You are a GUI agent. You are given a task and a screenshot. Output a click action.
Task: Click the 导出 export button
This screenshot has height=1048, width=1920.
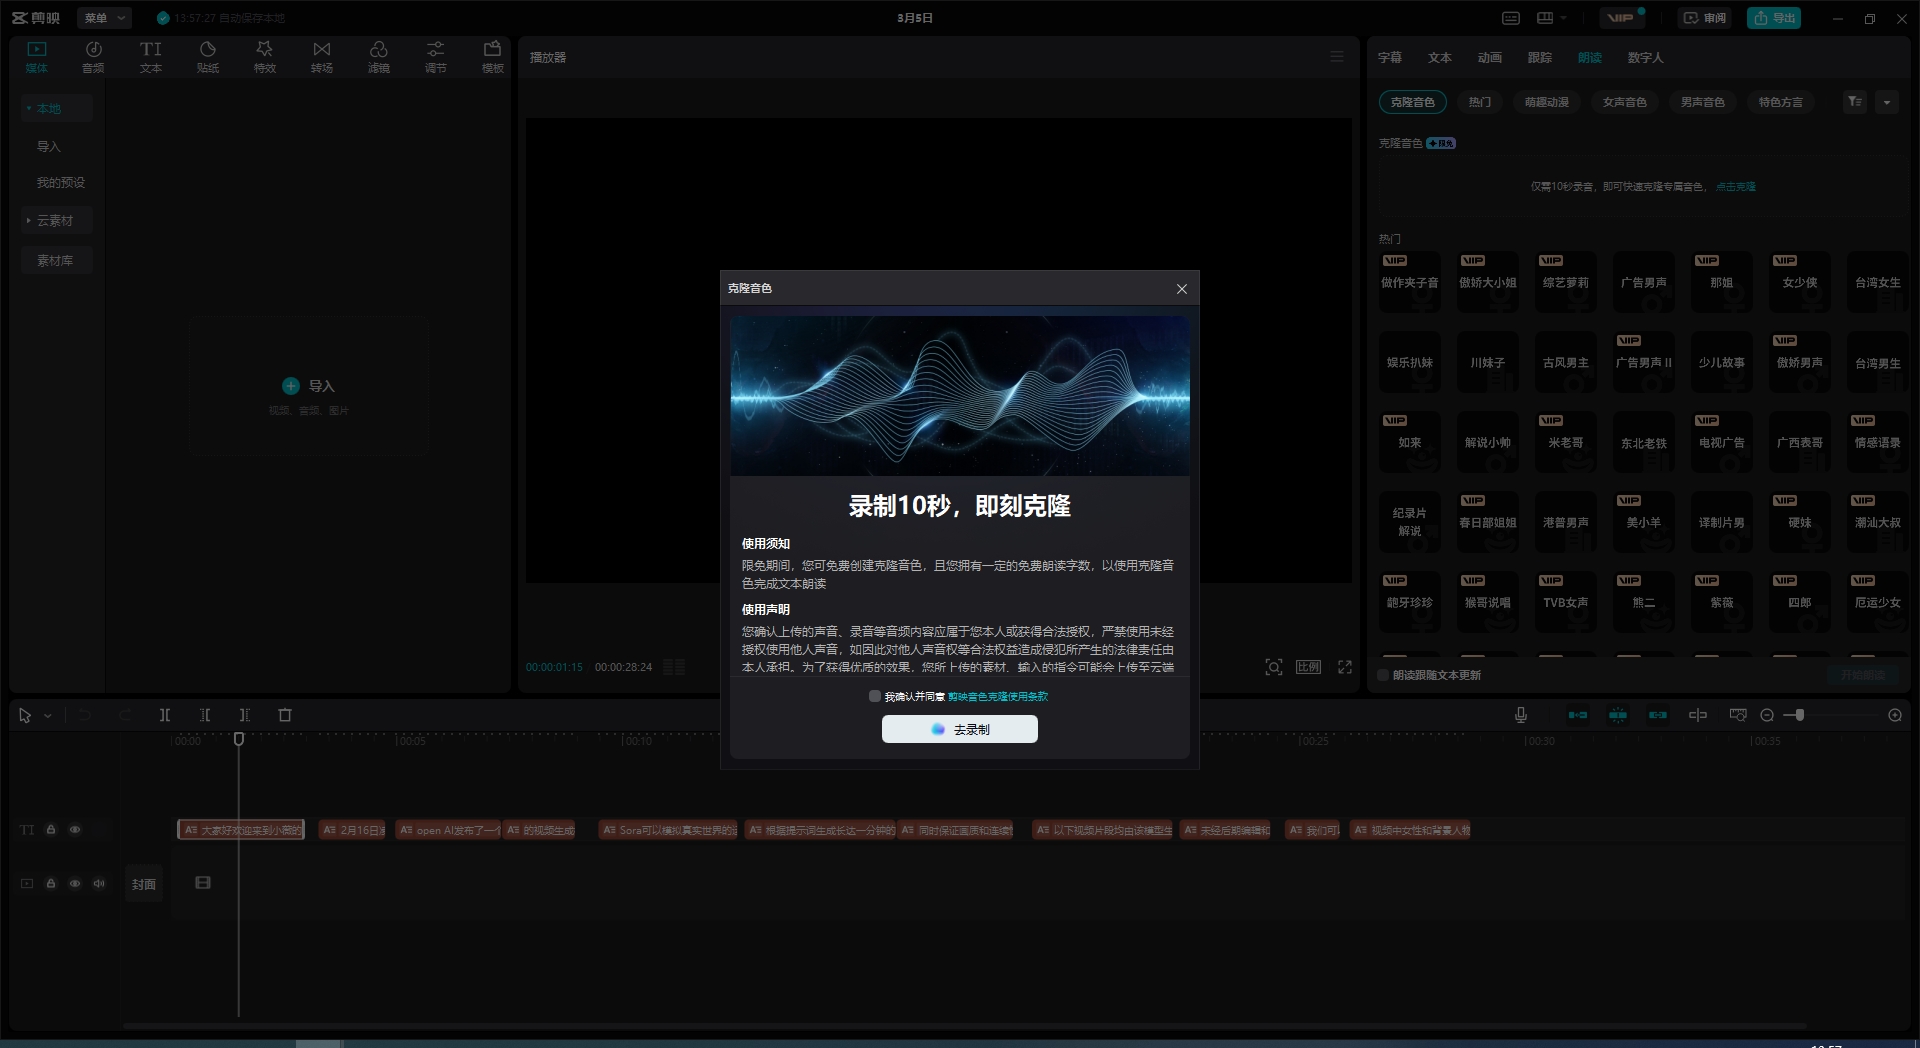click(x=1774, y=18)
